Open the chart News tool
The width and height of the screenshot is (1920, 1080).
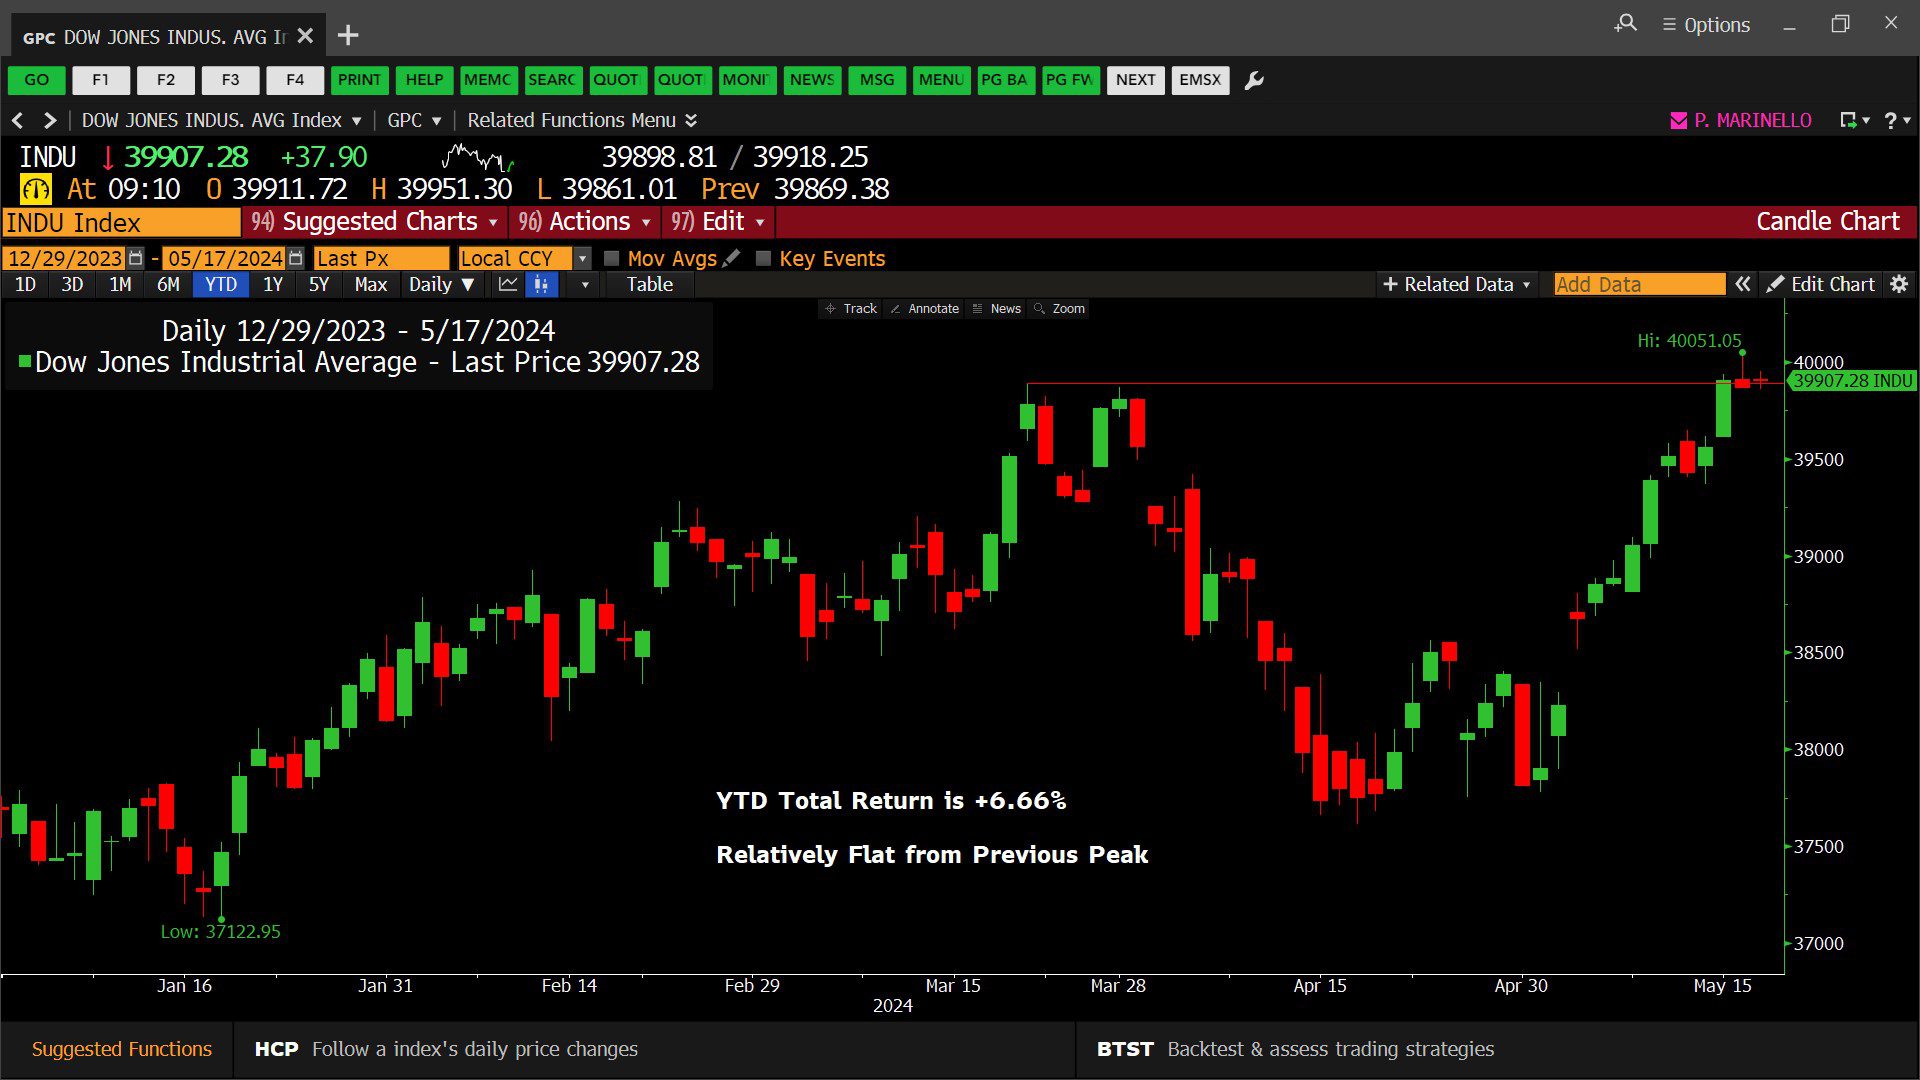[996, 308]
